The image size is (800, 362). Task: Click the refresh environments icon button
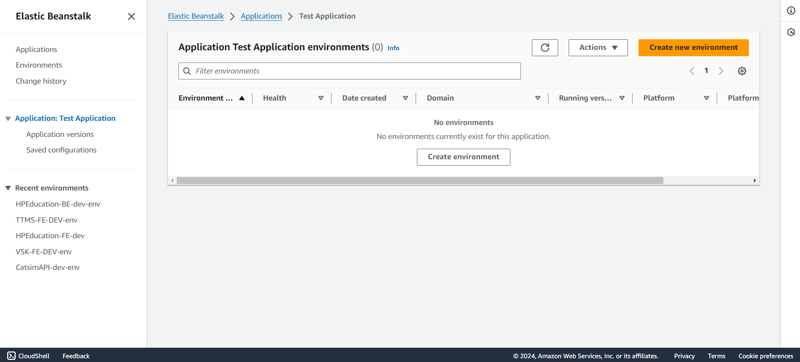[x=545, y=47]
